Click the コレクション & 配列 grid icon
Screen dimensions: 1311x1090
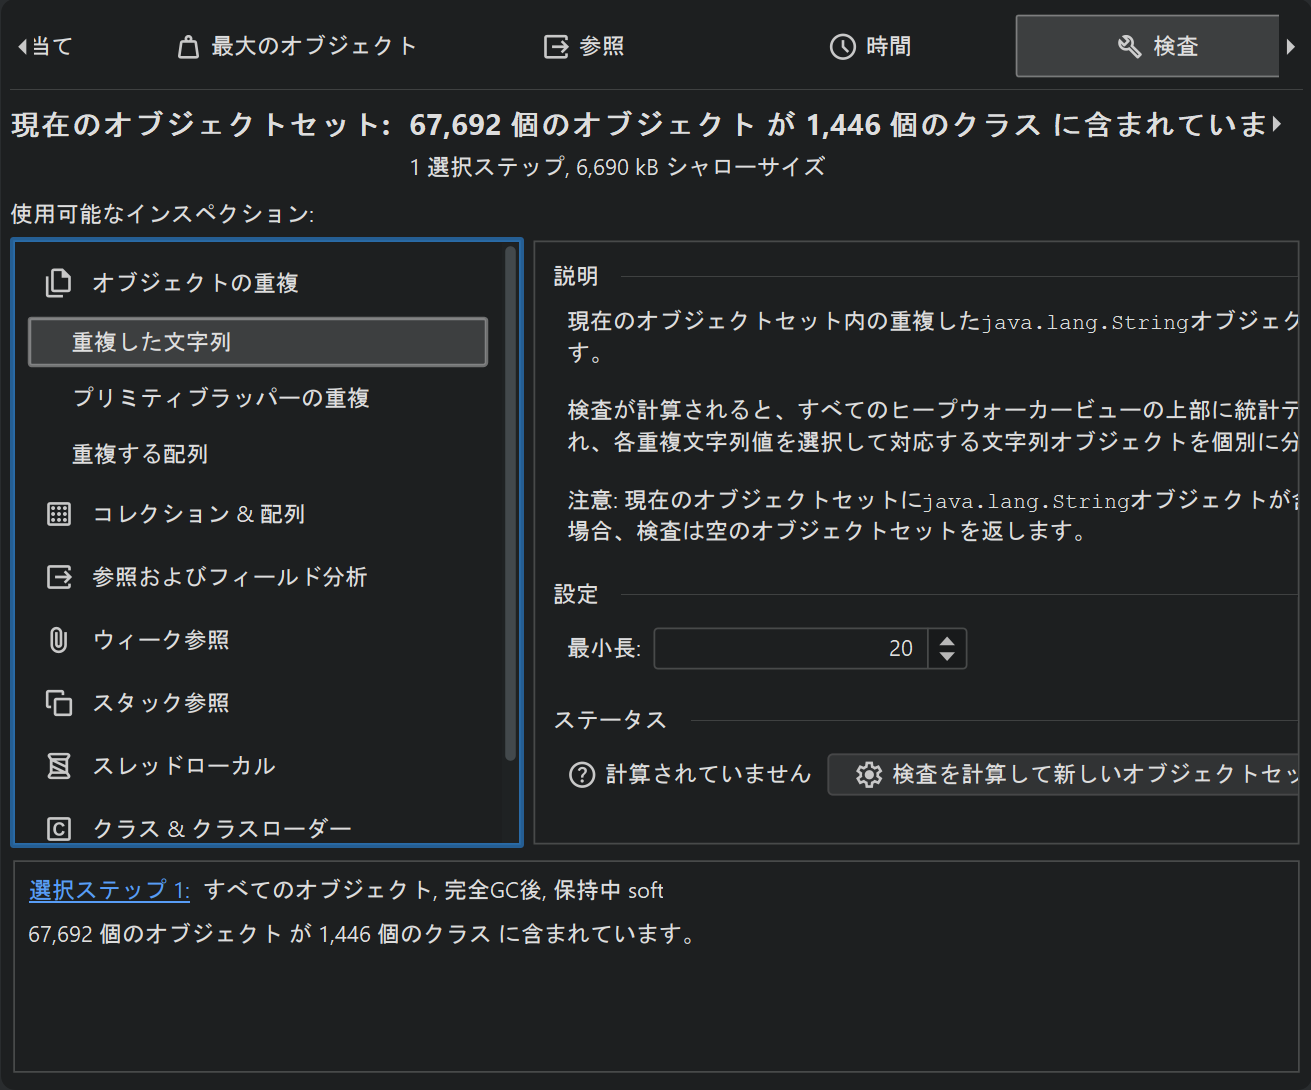tap(59, 514)
